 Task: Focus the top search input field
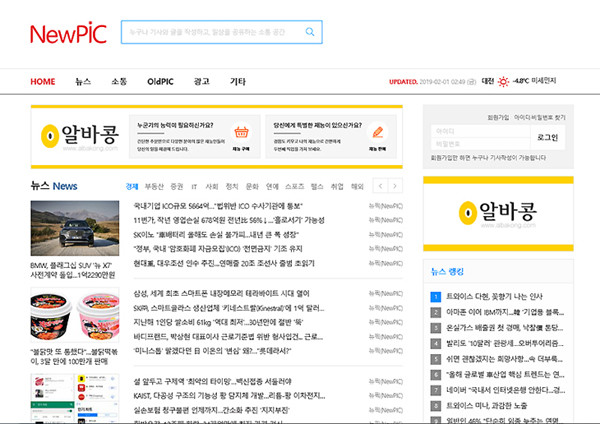(222, 32)
